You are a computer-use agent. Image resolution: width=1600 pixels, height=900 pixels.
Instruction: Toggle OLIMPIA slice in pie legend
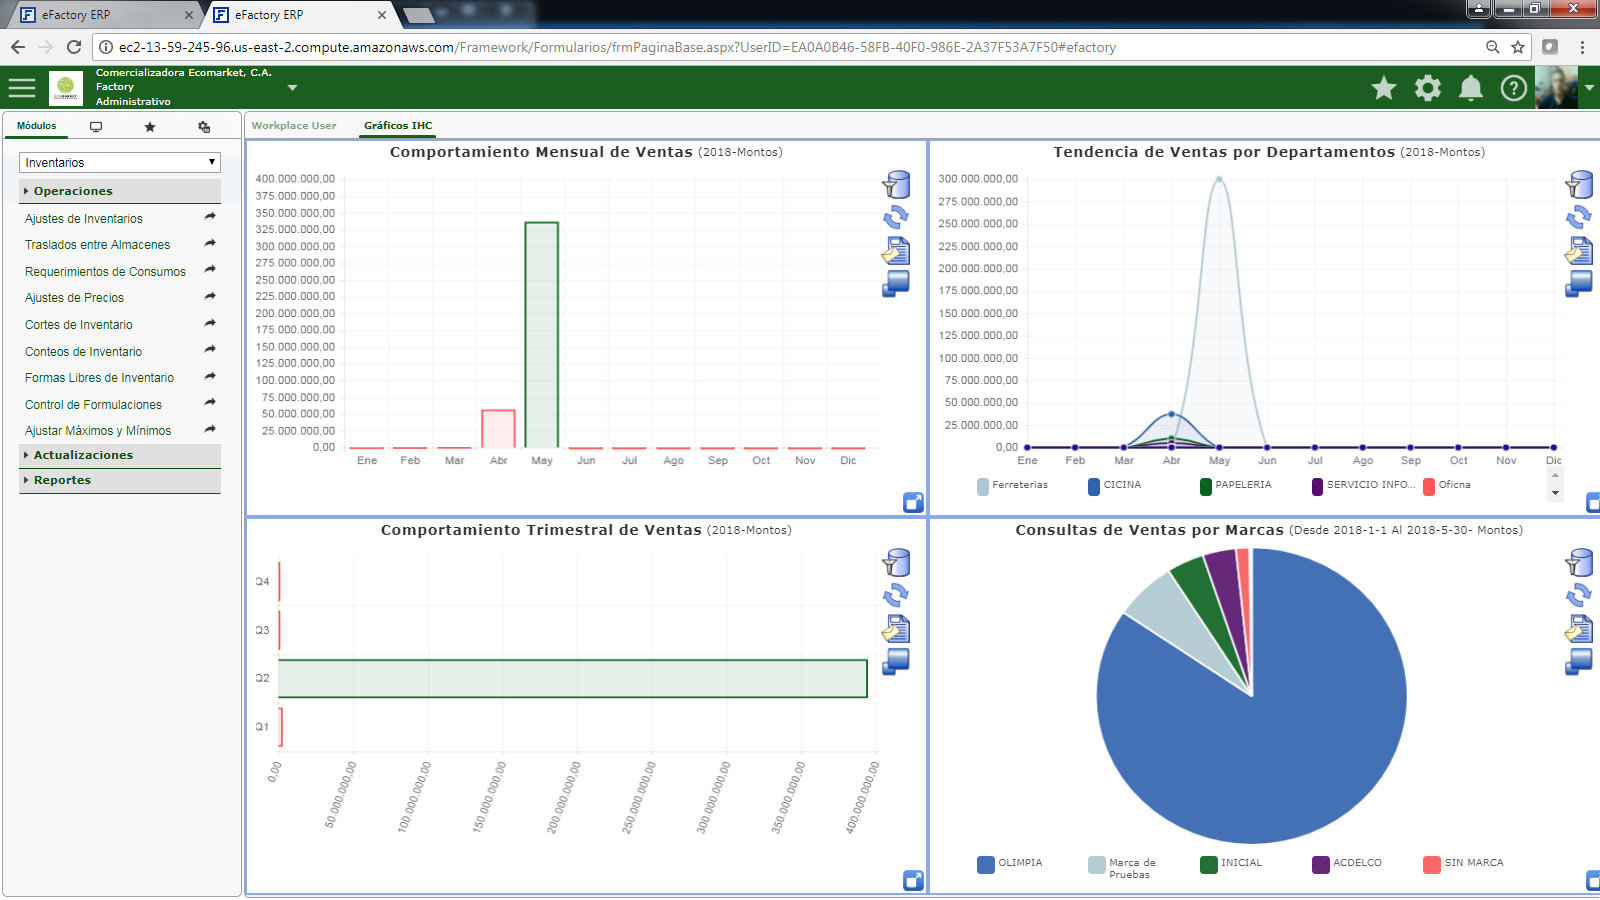point(1010,863)
